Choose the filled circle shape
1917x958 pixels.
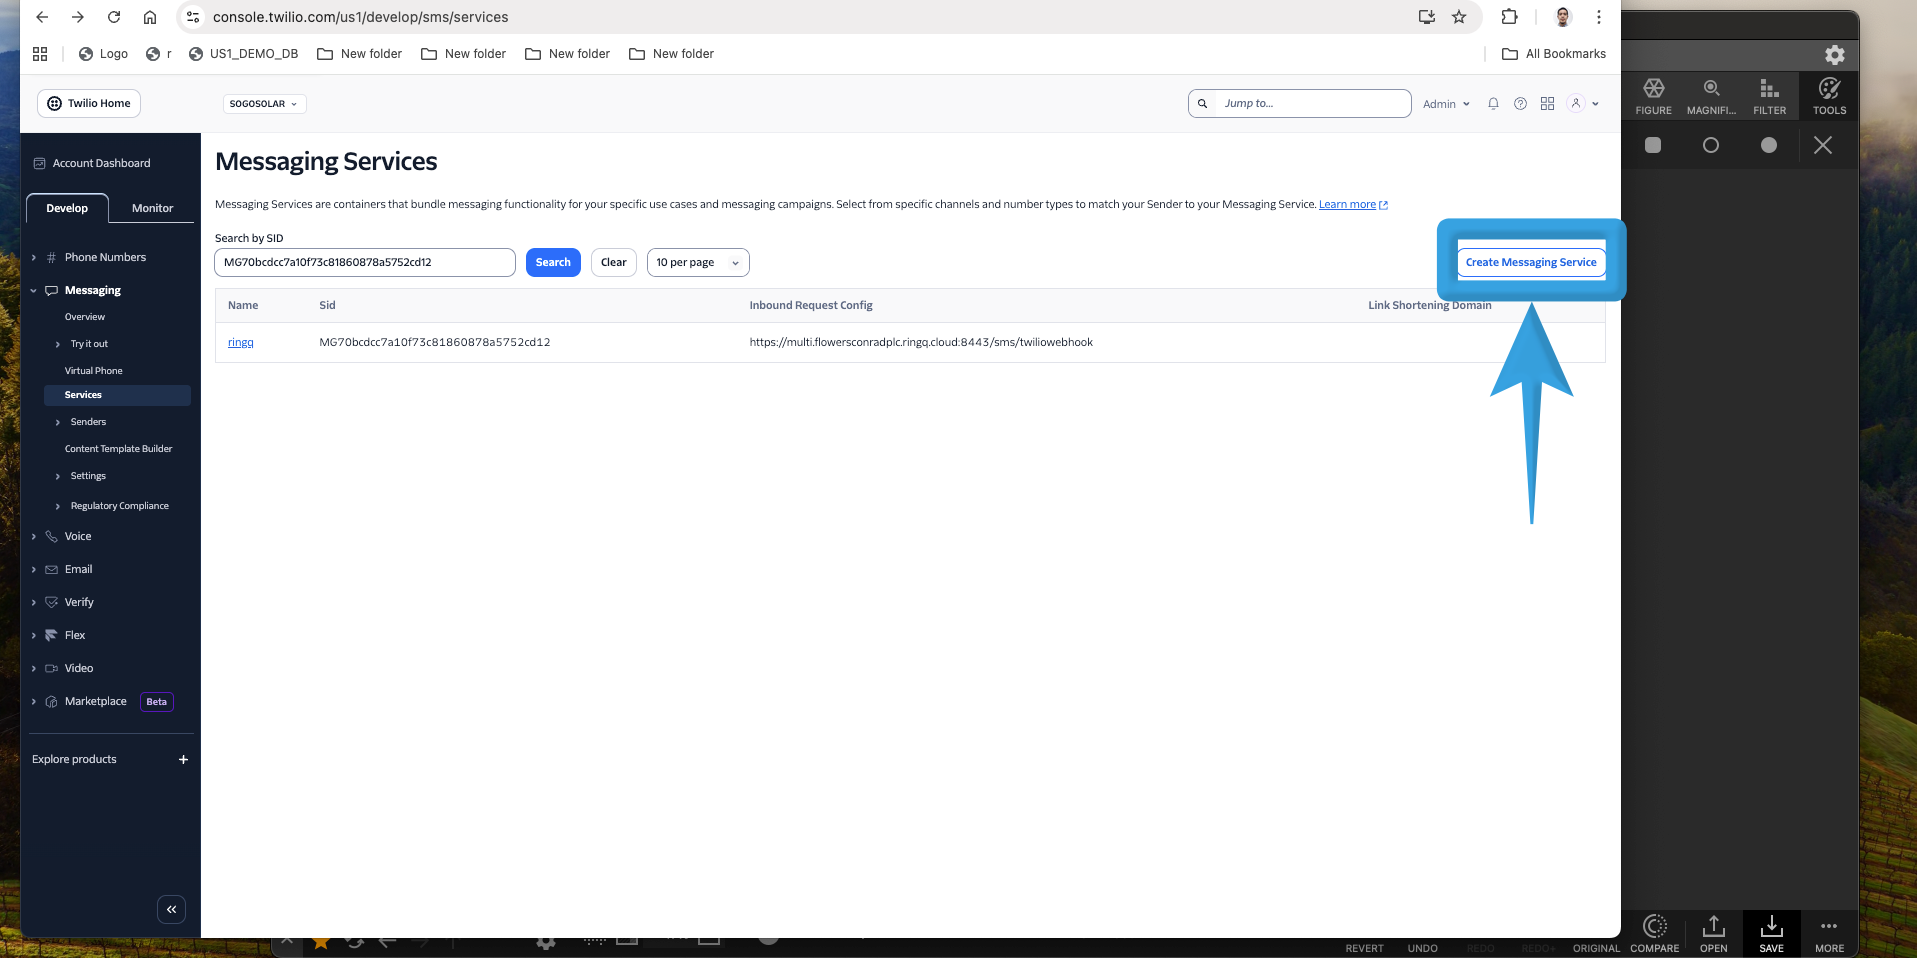coord(1769,146)
